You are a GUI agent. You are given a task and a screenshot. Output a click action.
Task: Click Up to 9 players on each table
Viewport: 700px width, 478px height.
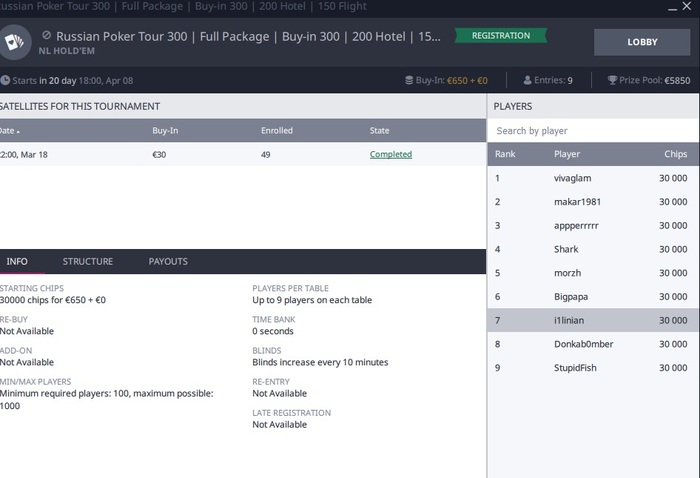tap(312, 300)
